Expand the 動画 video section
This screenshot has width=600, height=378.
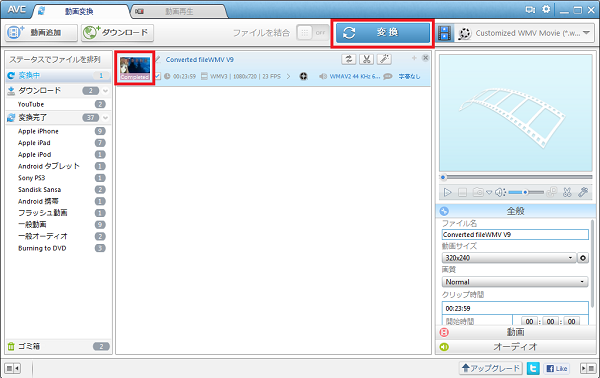point(515,332)
